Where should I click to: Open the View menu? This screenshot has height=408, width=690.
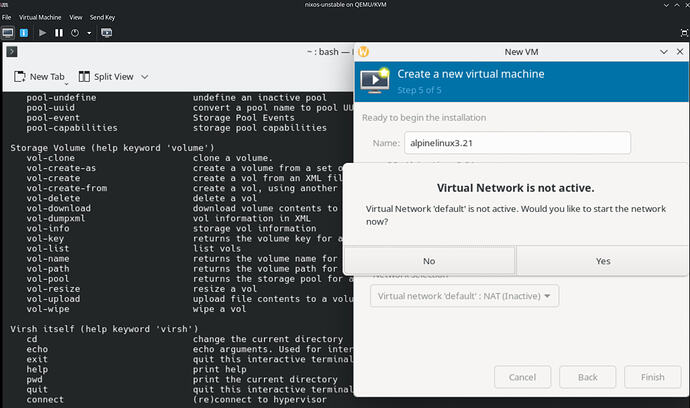(x=76, y=17)
